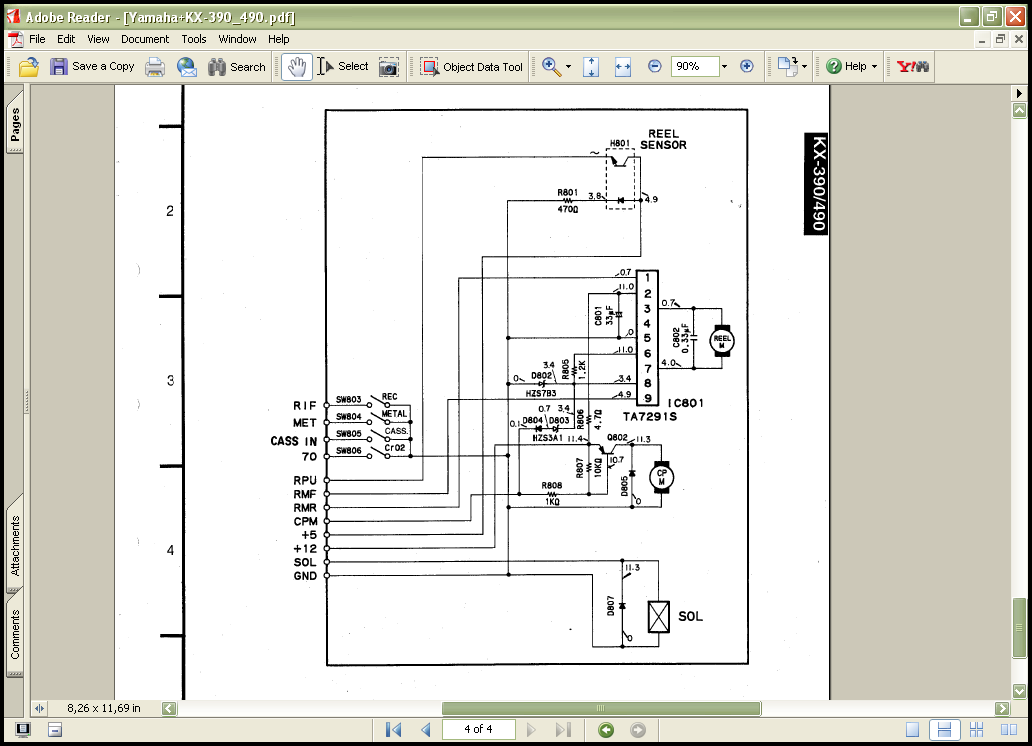Open the Help menu in menu bar
1032x746 pixels.
[x=278, y=40]
